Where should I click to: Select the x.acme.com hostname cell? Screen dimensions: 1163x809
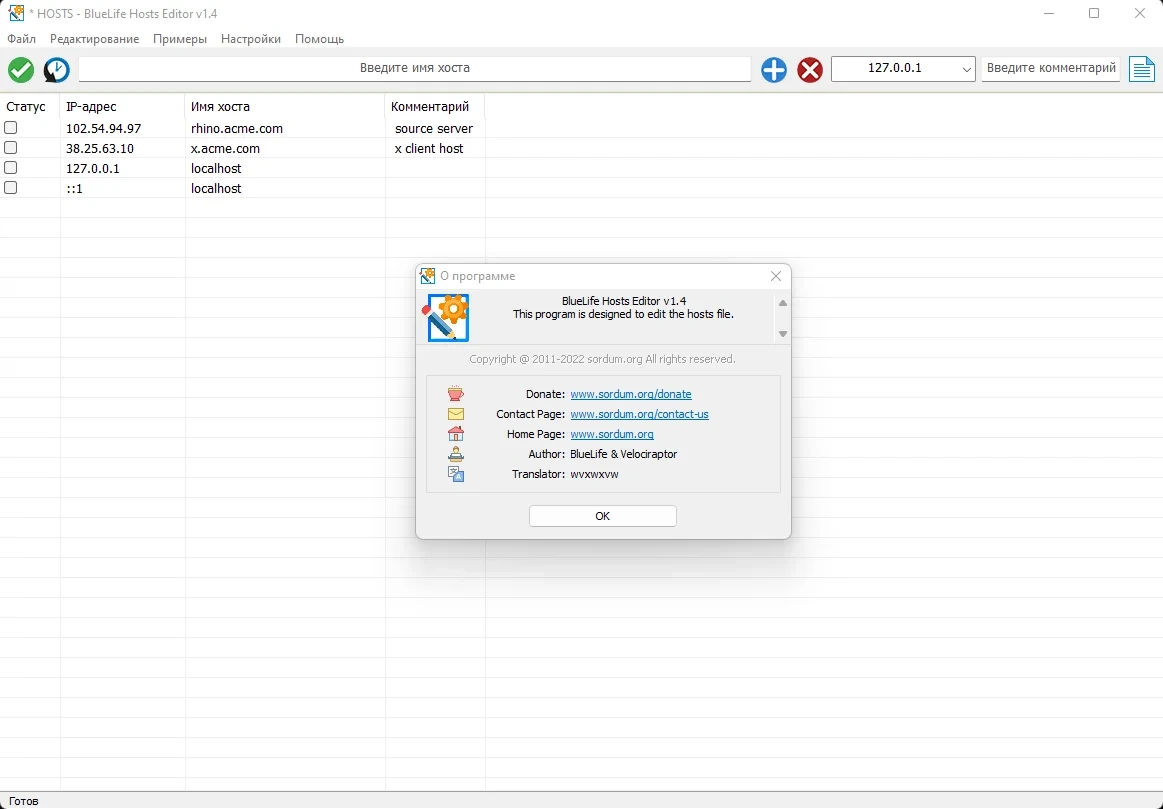point(285,148)
